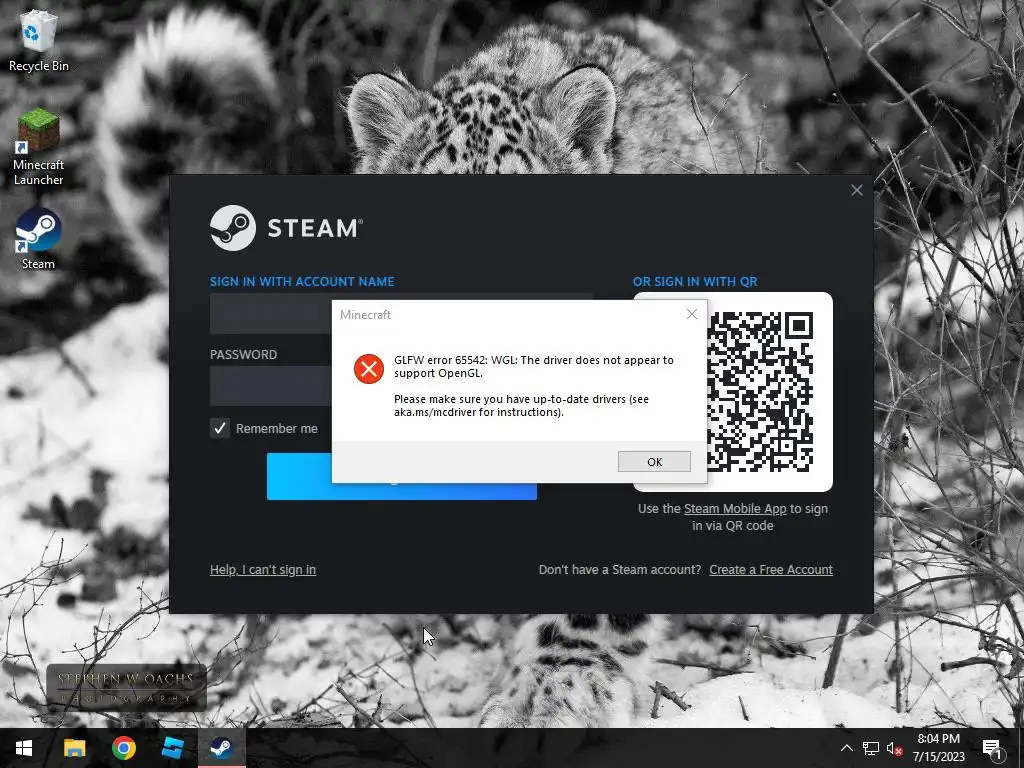Toggle the Remember me checkbox

coord(219,428)
